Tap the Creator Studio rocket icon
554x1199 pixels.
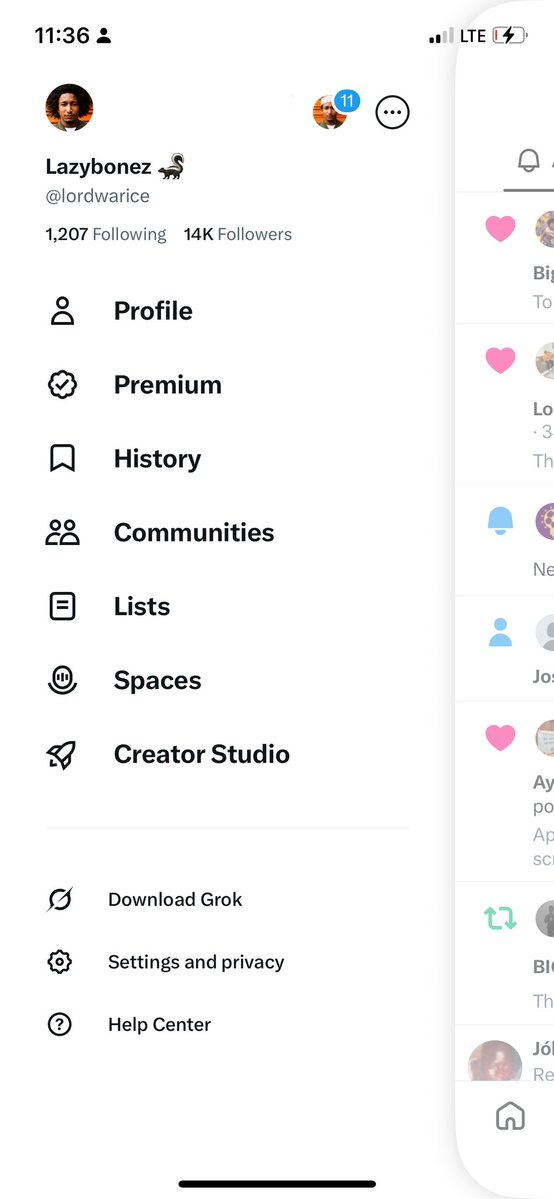(62, 754)
